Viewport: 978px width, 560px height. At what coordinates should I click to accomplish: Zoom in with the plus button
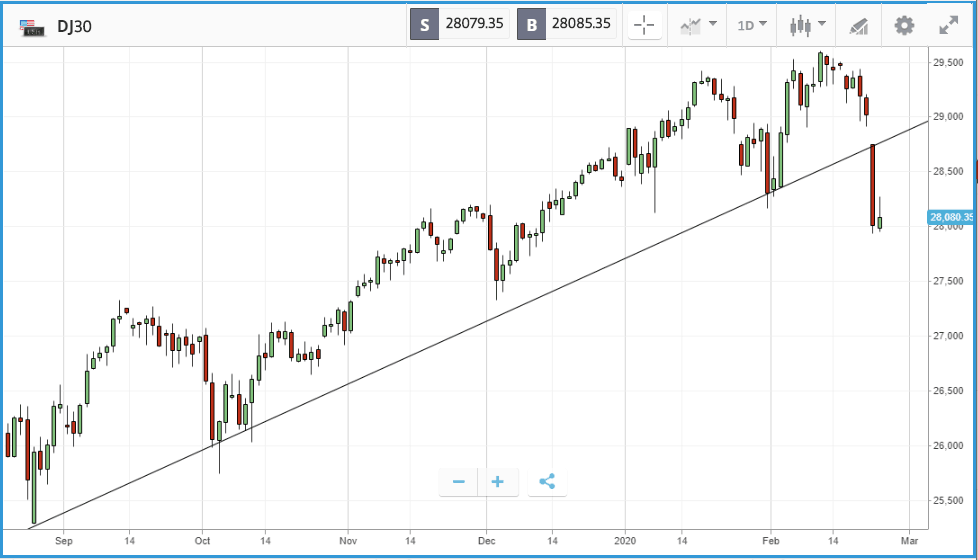498,481
